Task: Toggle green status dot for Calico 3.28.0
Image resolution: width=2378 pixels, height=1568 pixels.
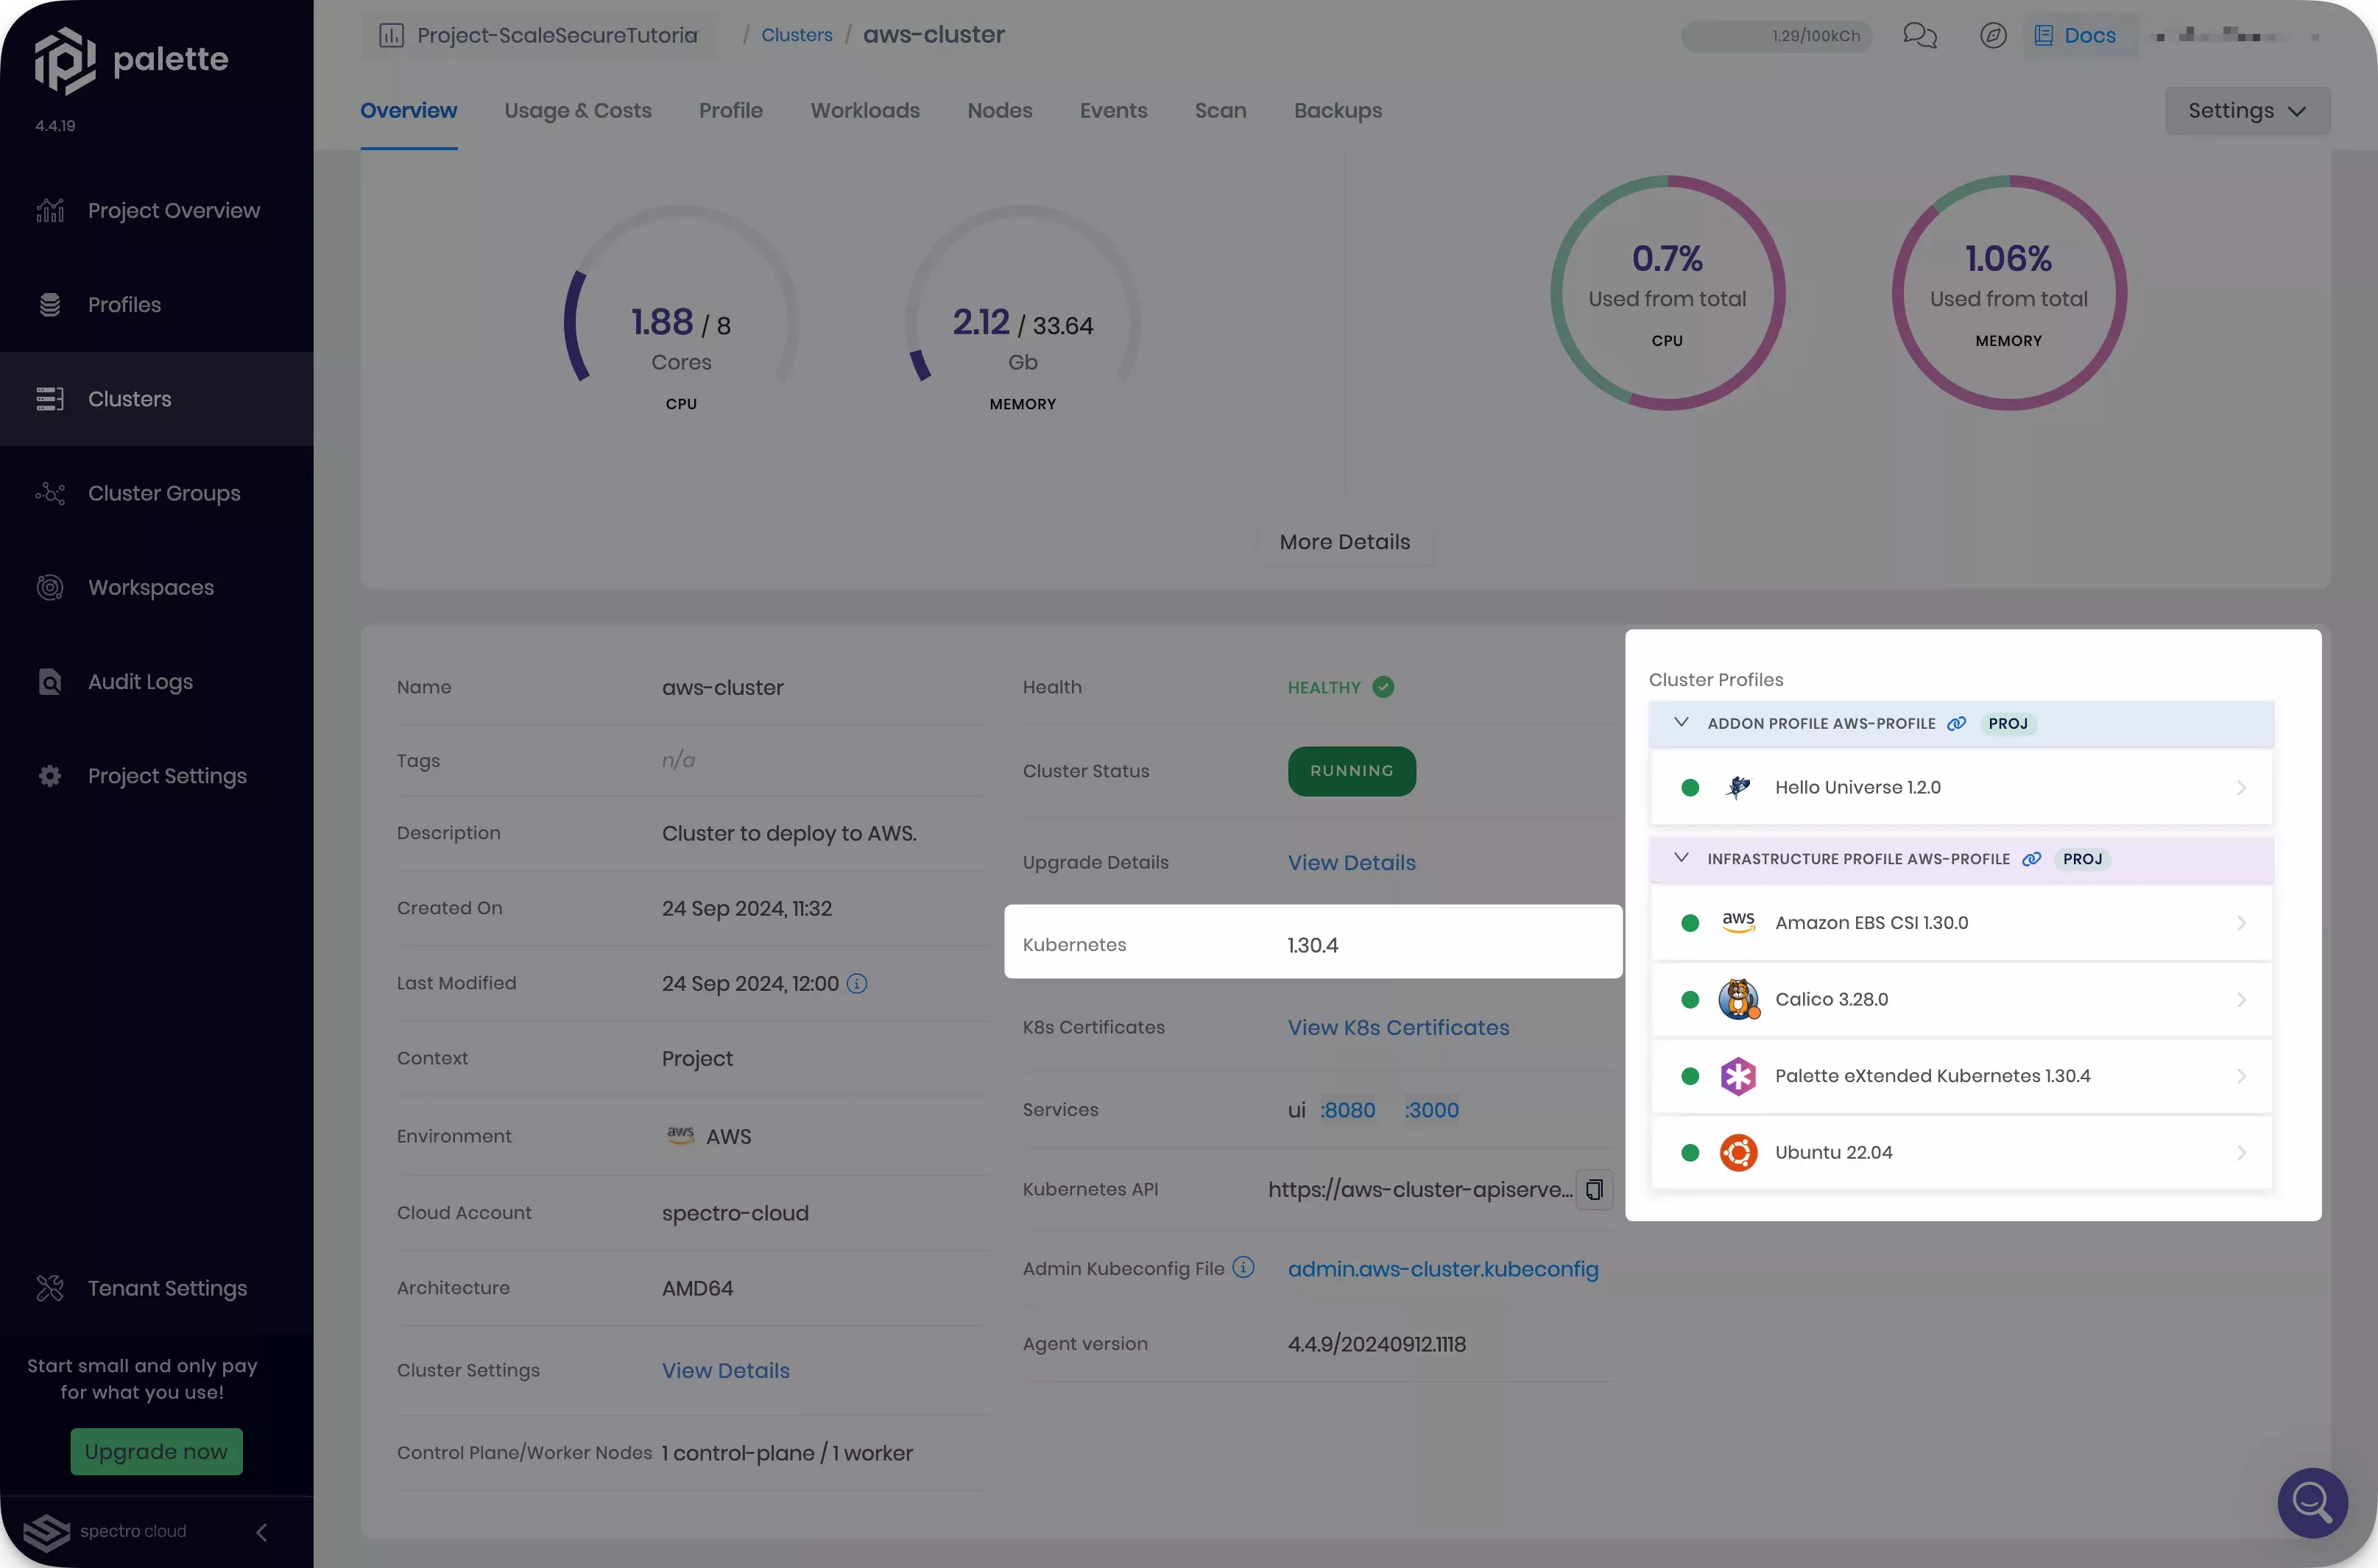Action: (1689, 999)
